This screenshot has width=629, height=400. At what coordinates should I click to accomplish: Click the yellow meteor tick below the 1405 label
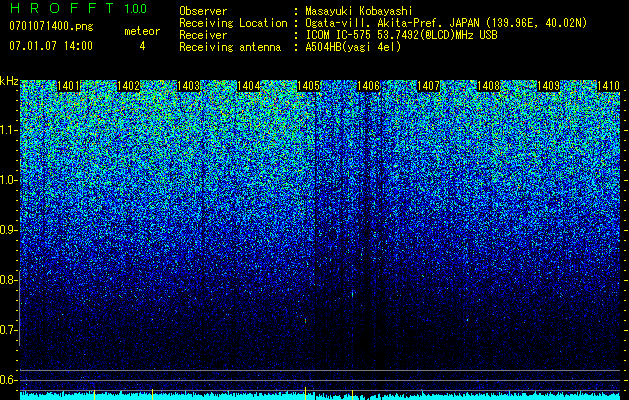click(x=306, y=393)
